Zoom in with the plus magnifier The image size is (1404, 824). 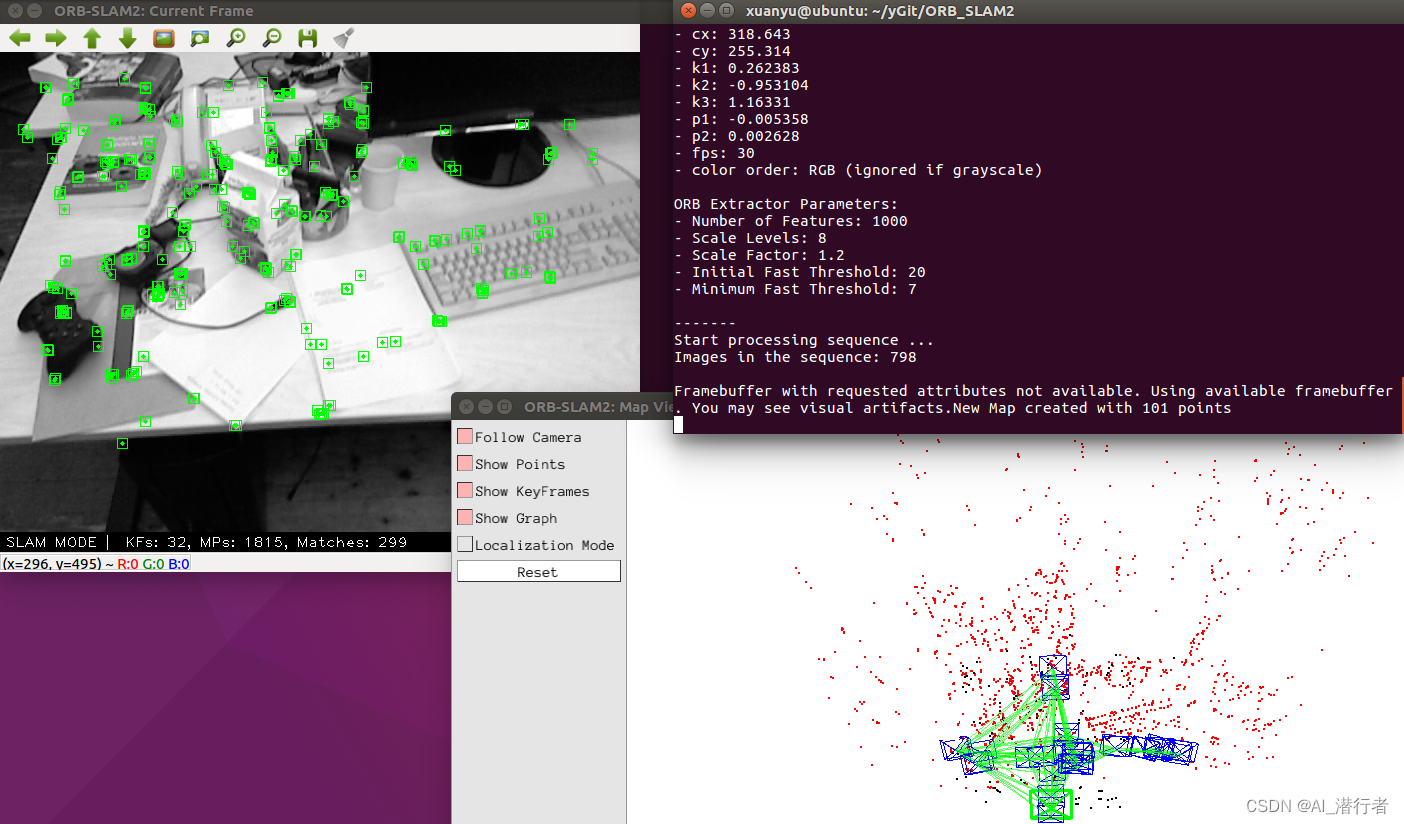click(x=236, y=38)
